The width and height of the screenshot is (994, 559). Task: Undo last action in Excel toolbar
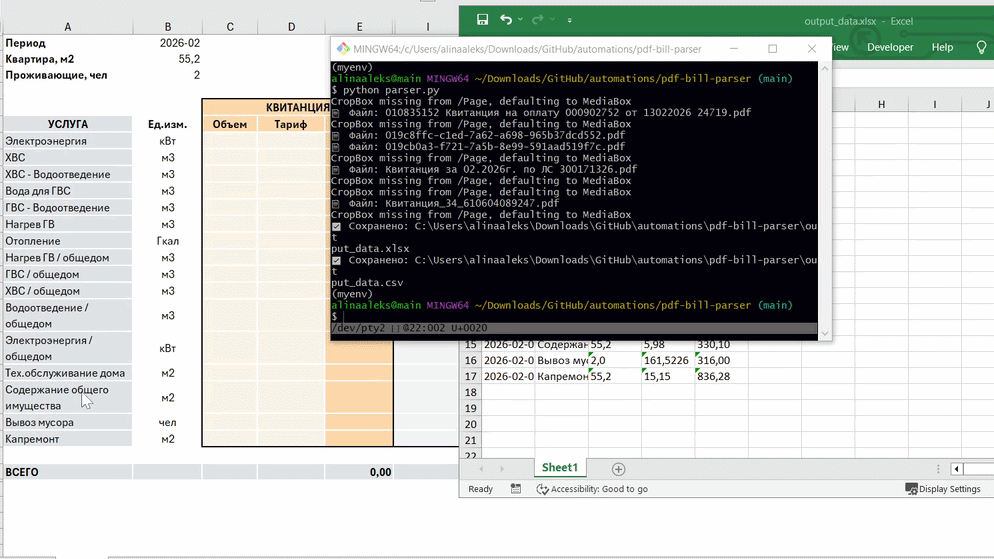coord(505,20)
